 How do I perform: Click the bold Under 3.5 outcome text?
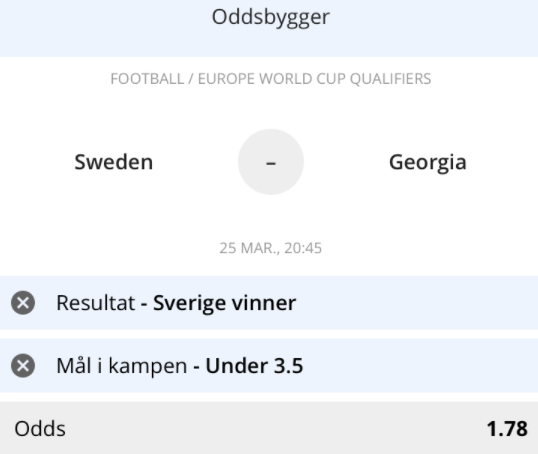pos(254,365)
